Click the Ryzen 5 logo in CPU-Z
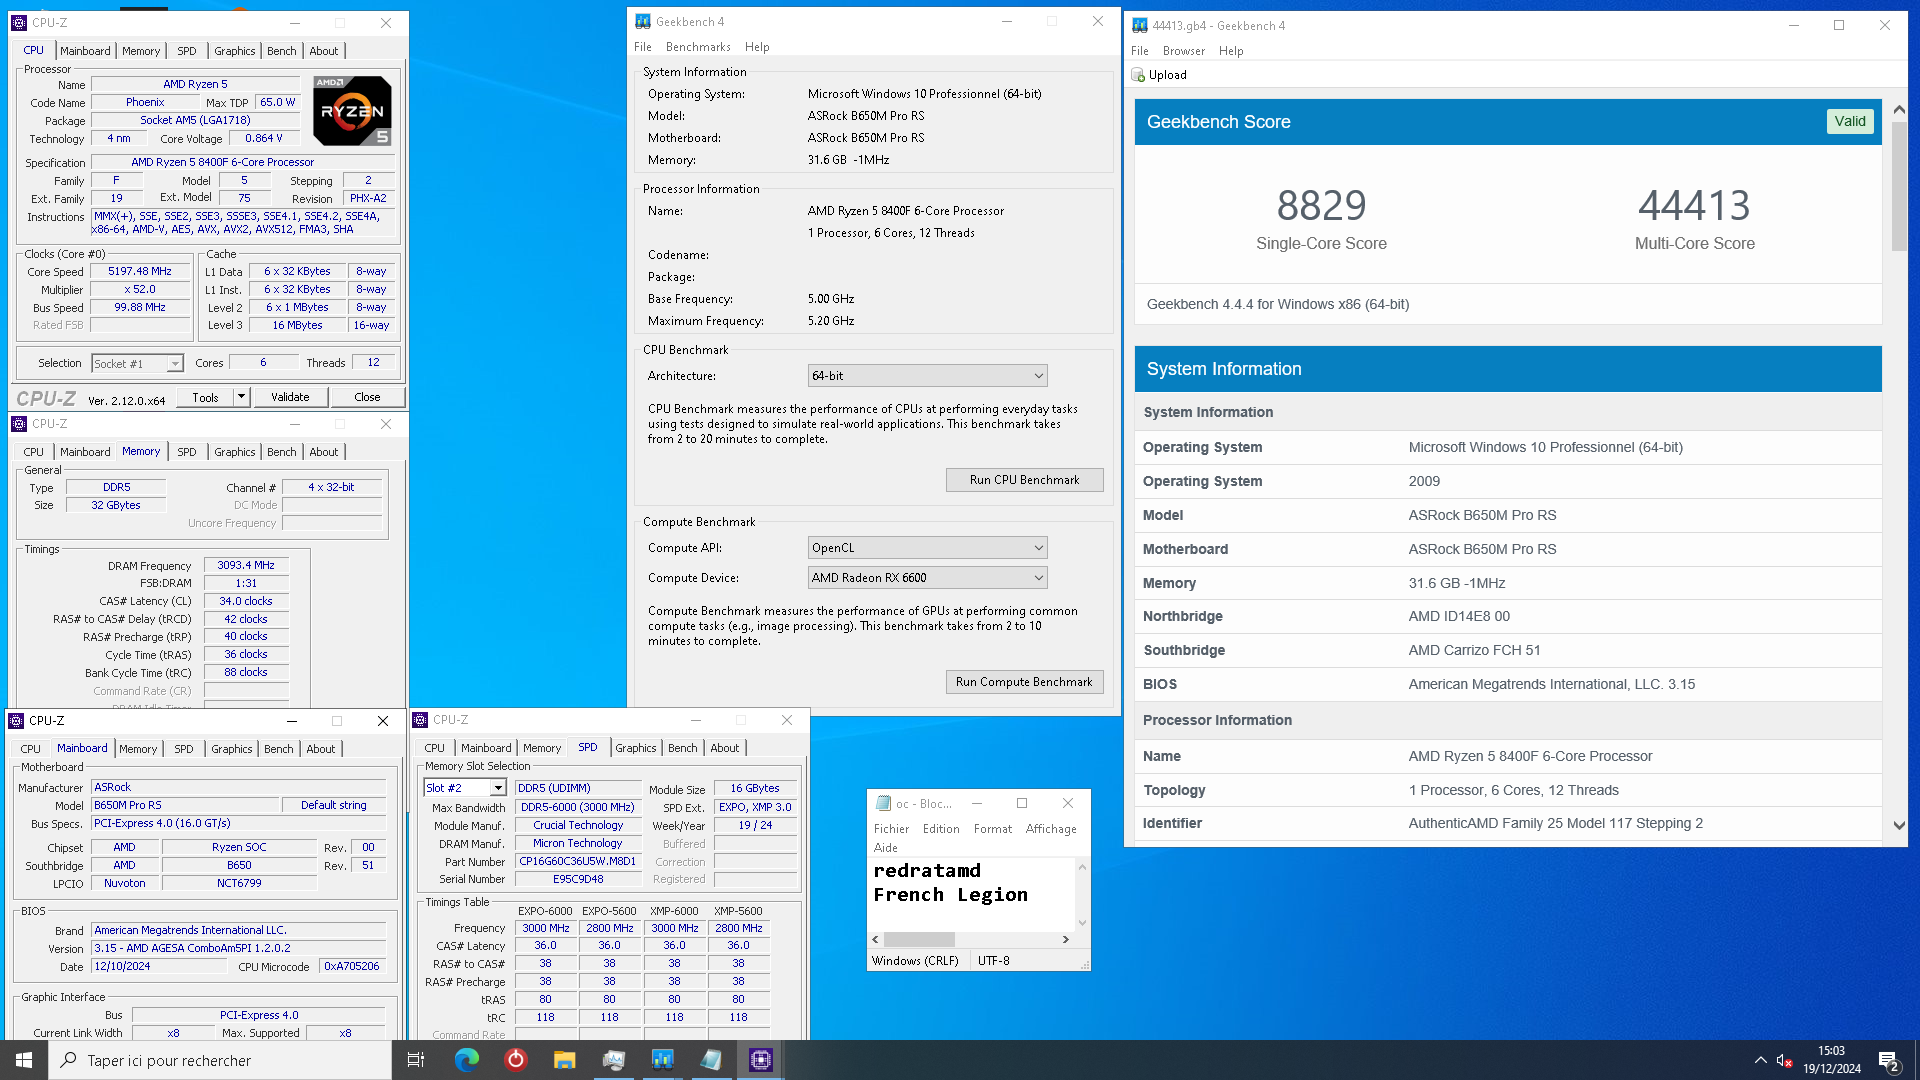This screenshot has height=1080, width=1920. click(352, 110)
